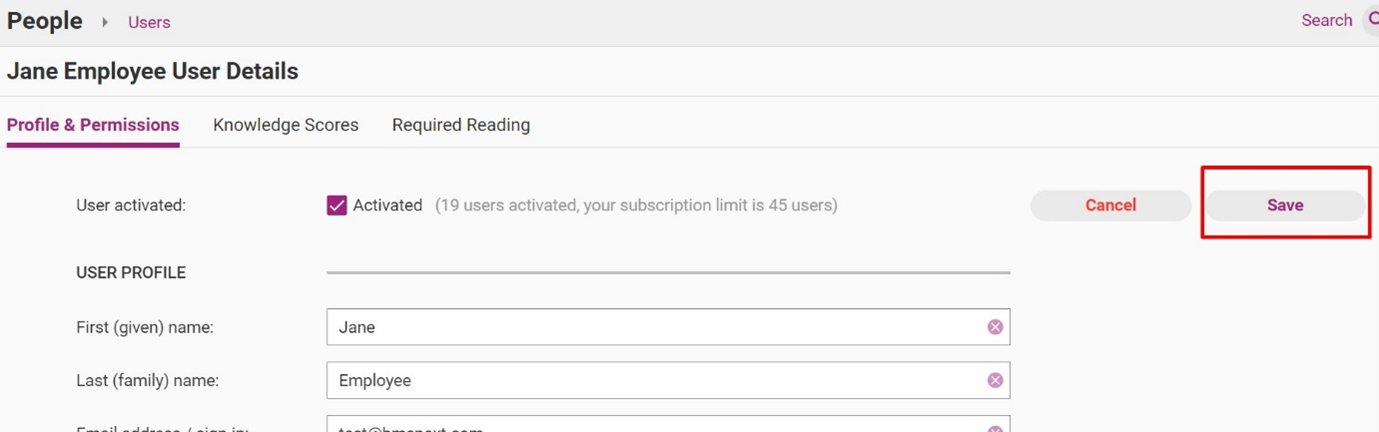Clear the First name field with its X icon
The image size is (1379, 432).
click(x=995, y=327)
